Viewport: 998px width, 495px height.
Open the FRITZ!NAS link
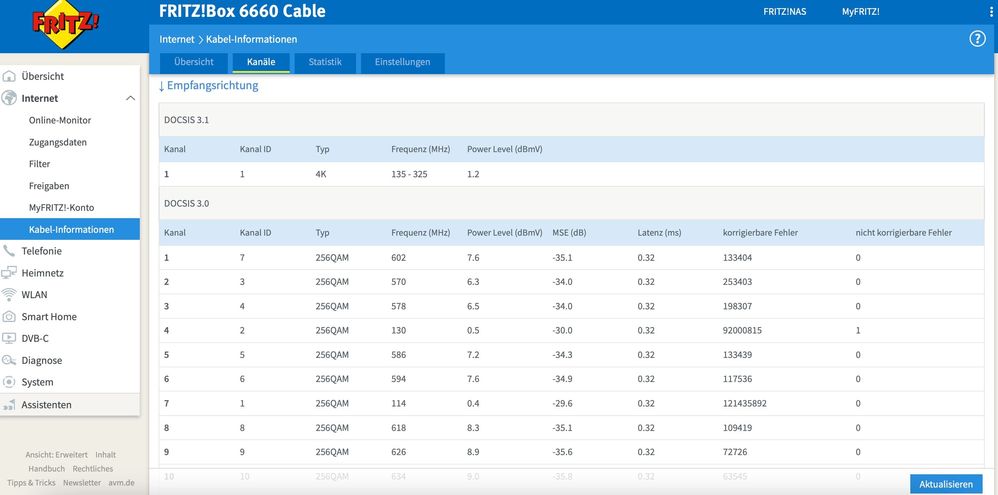pyautogui.click(x=785, y=11)
